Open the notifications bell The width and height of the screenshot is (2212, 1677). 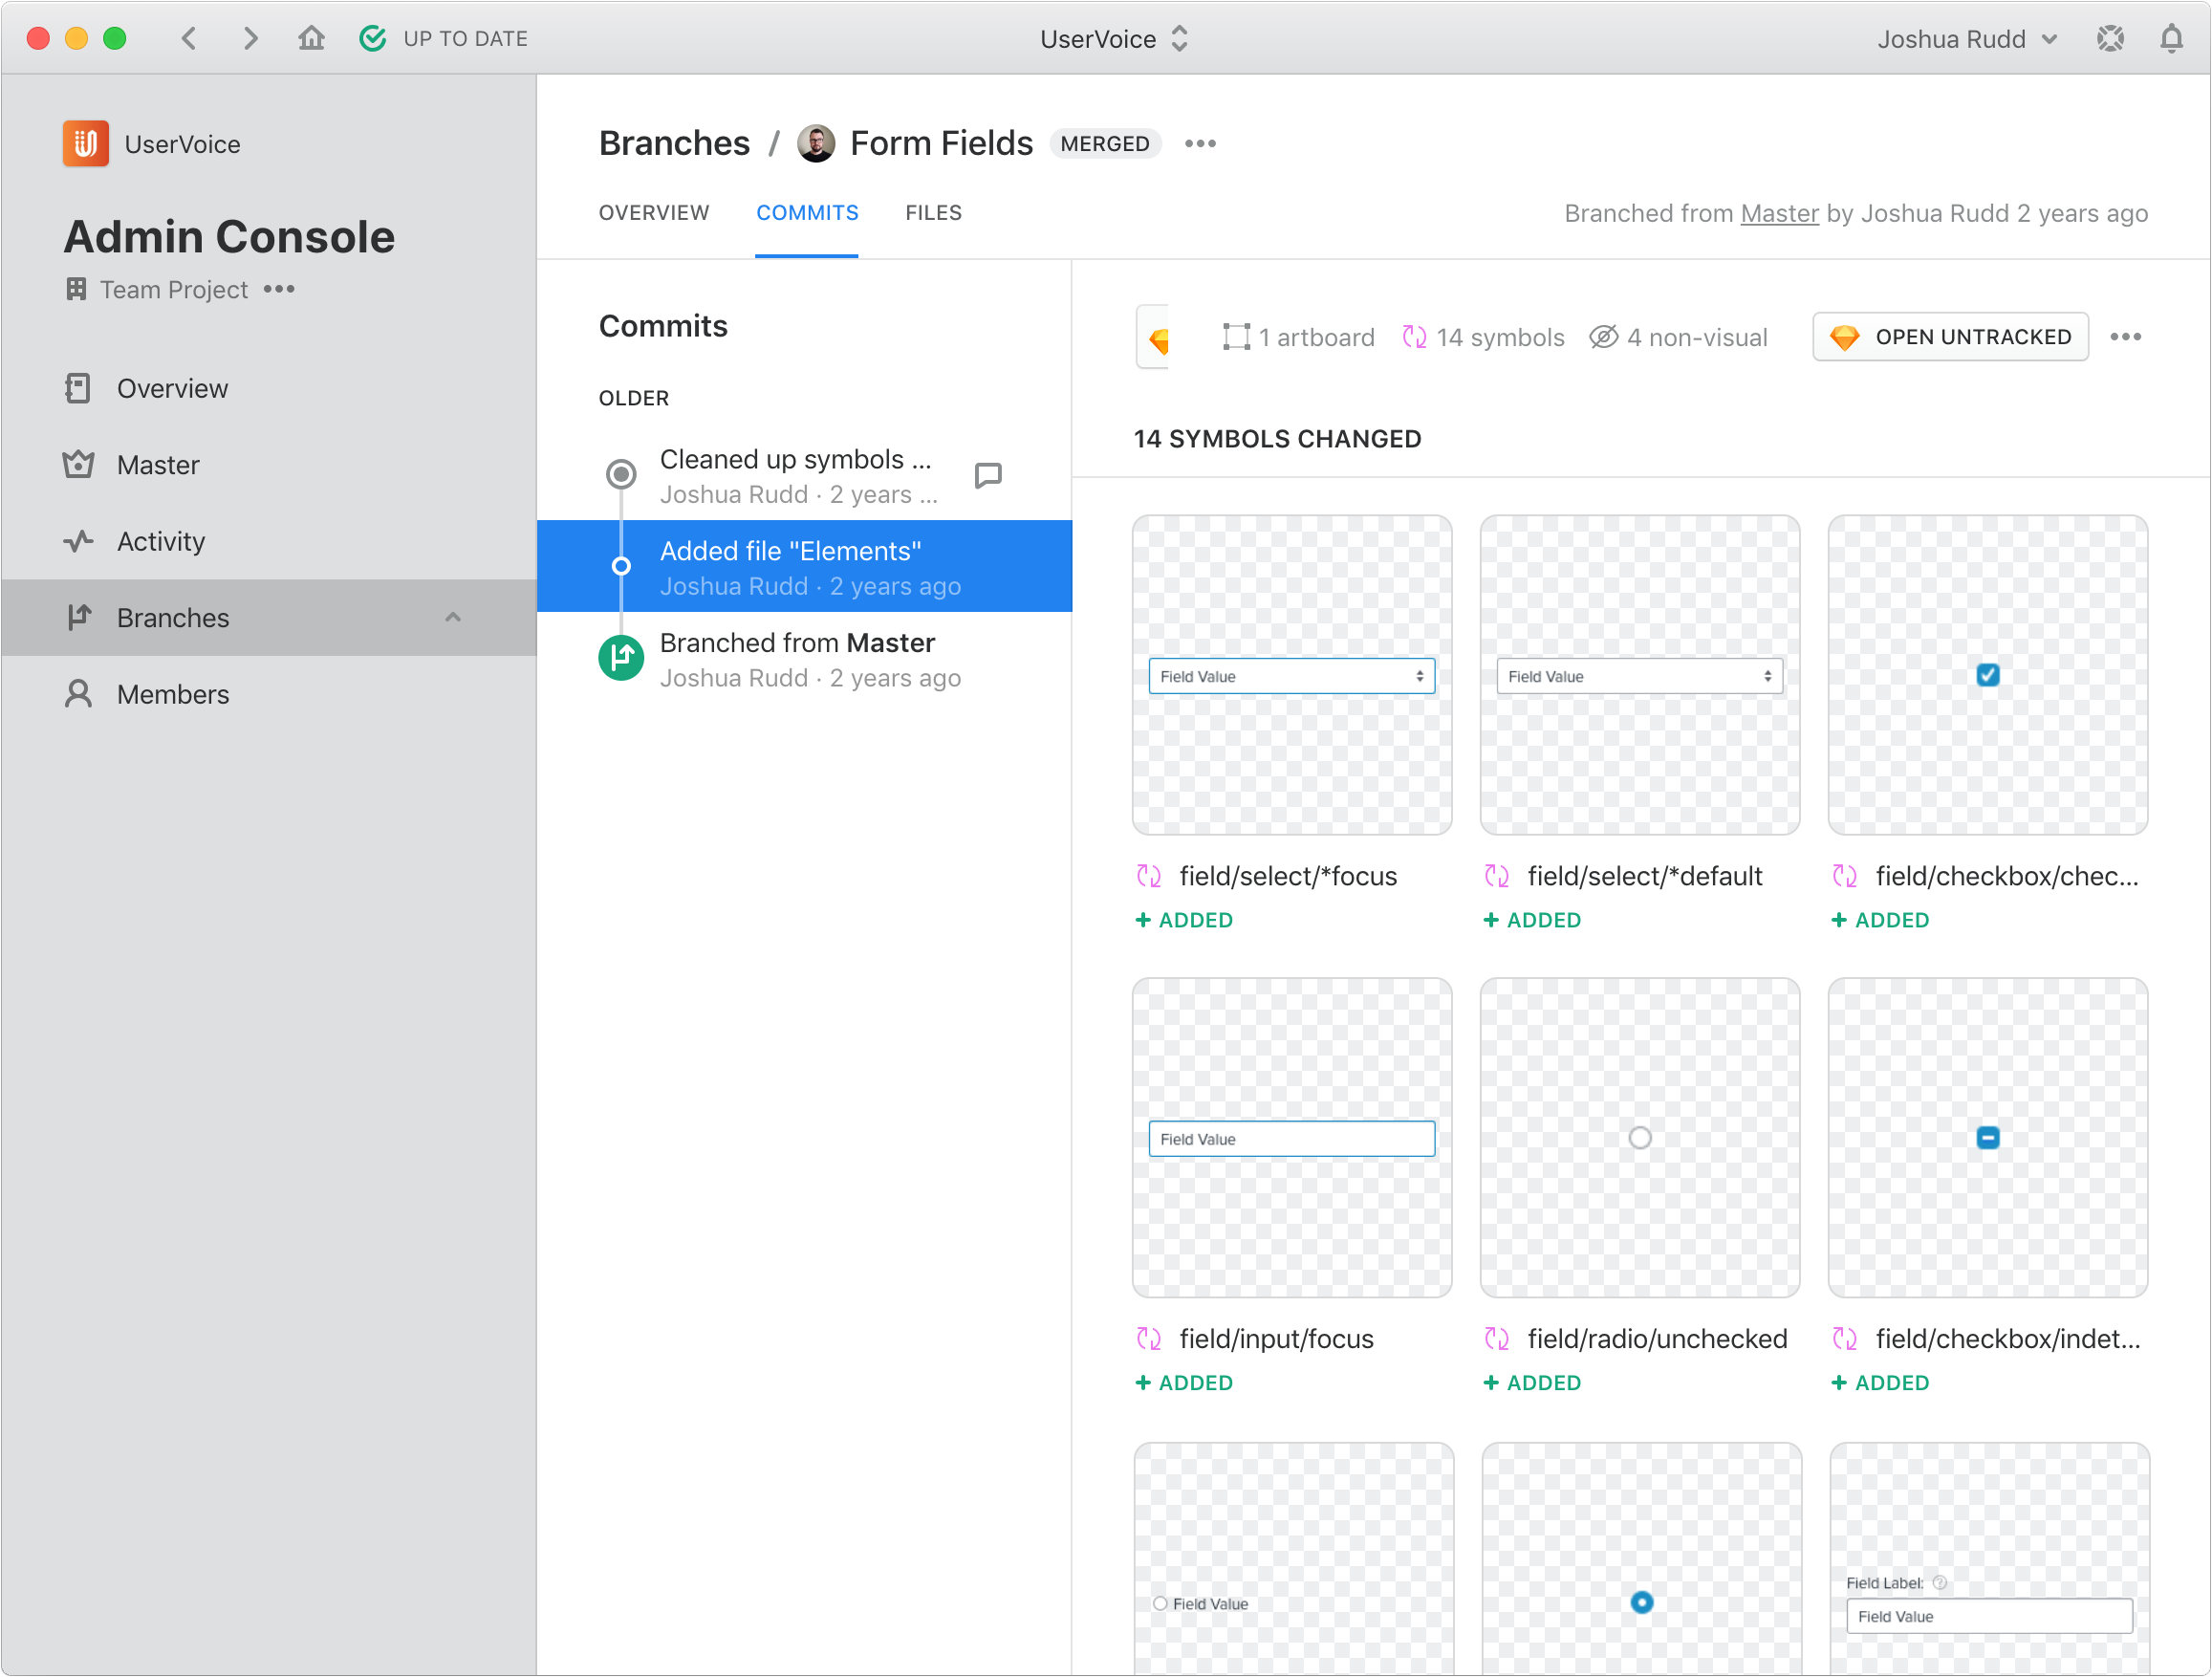pyautogui.click(x=2171, y=39)
